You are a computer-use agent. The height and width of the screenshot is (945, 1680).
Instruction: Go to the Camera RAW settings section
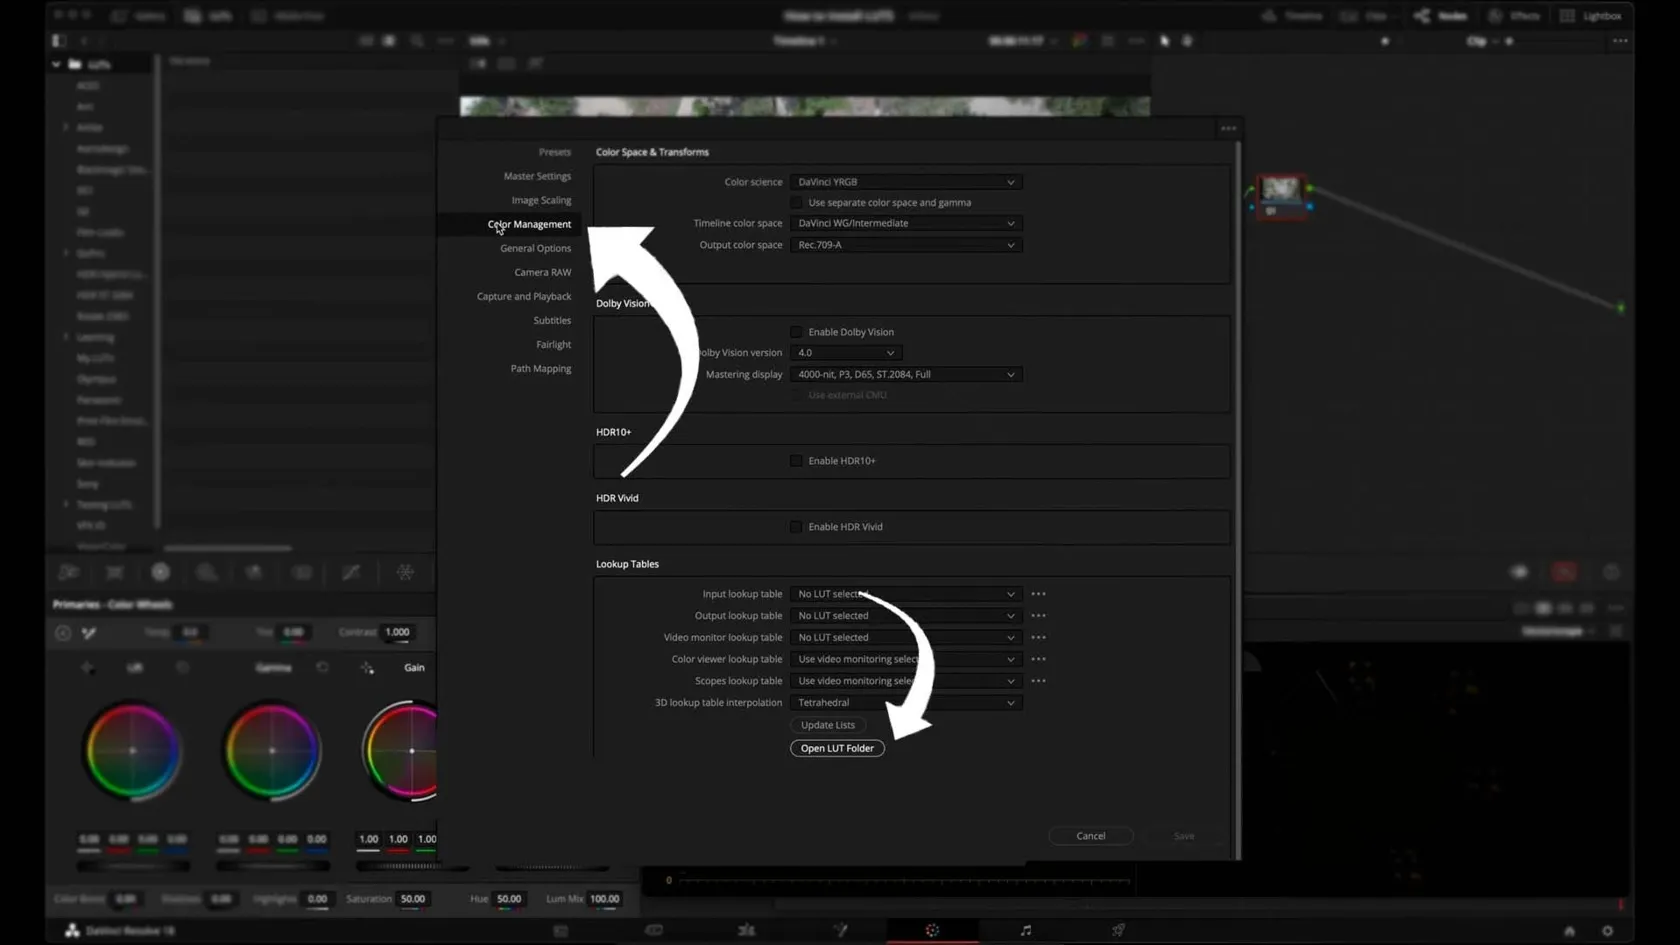pos(542,272)
